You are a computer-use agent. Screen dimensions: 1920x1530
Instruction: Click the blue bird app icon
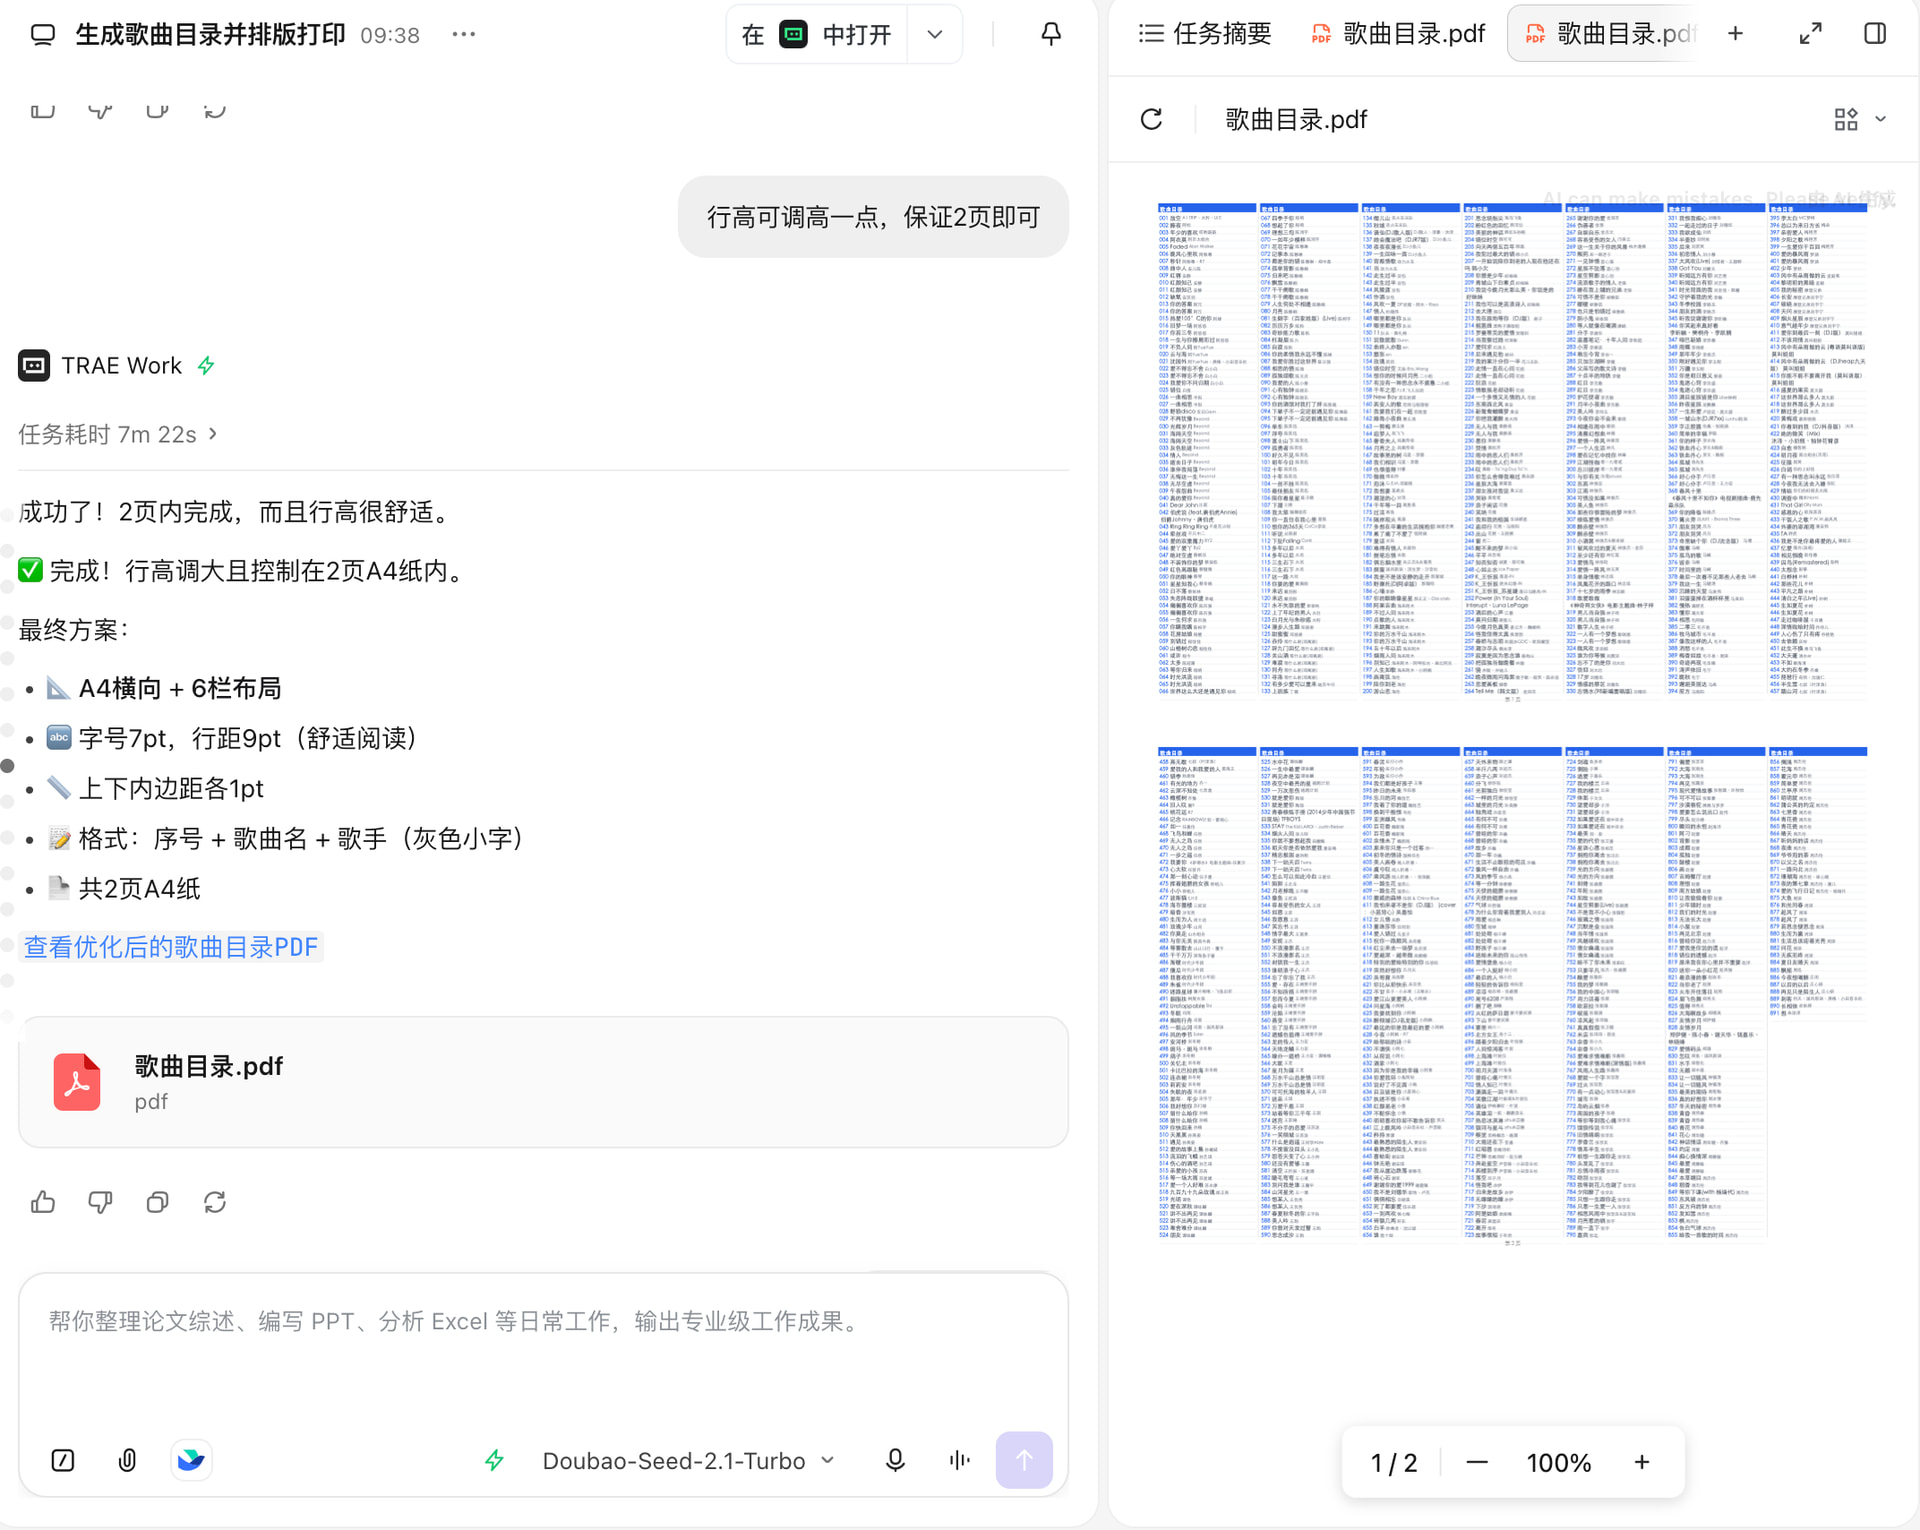[191, 1461]
